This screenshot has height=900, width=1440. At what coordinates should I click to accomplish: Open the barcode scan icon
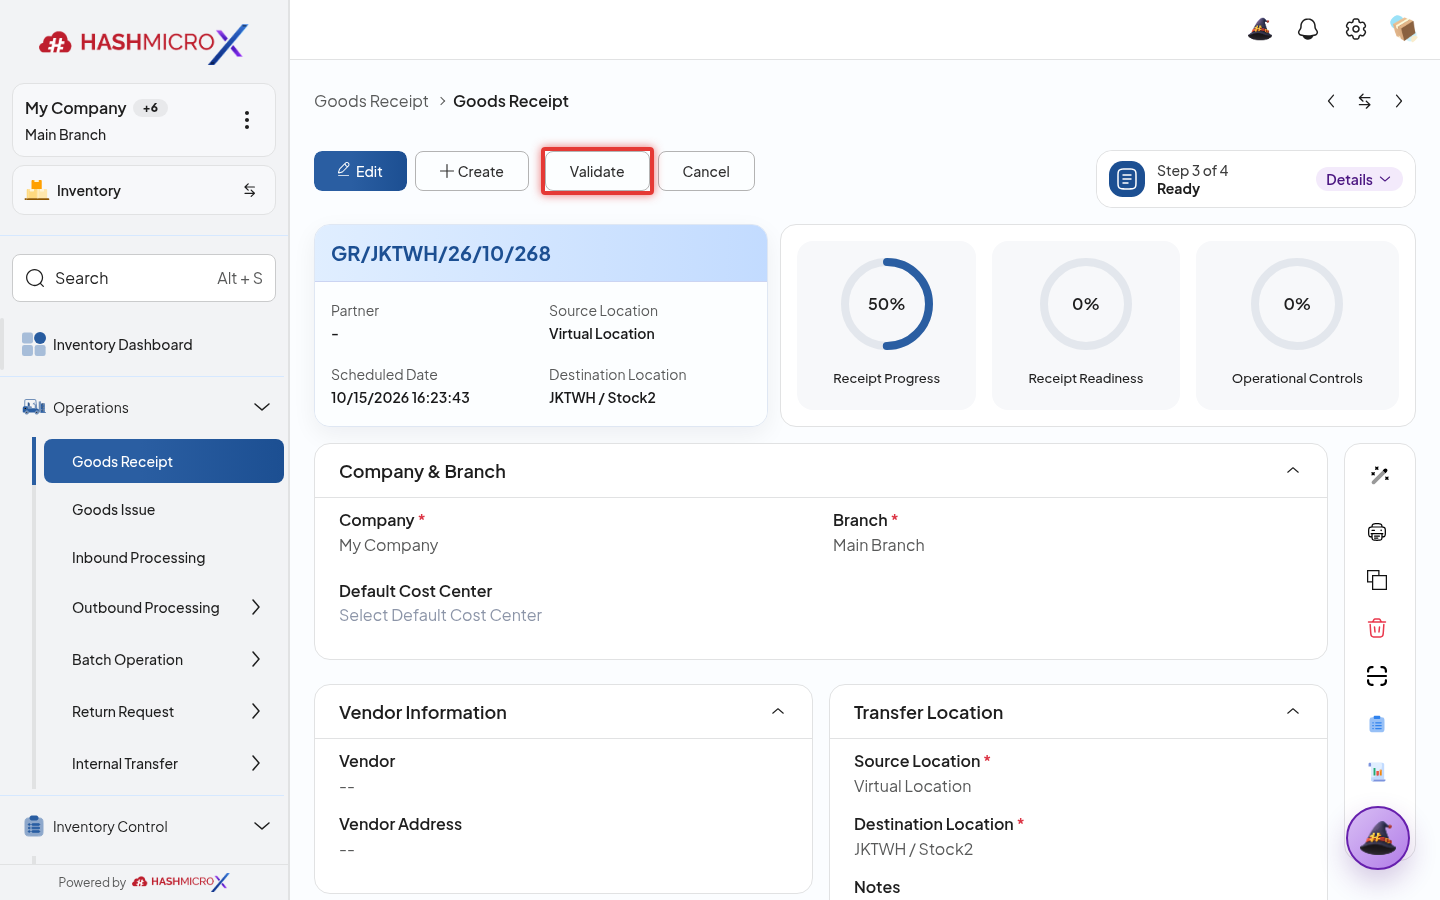pyautogui.click(x=1377, y=676)
